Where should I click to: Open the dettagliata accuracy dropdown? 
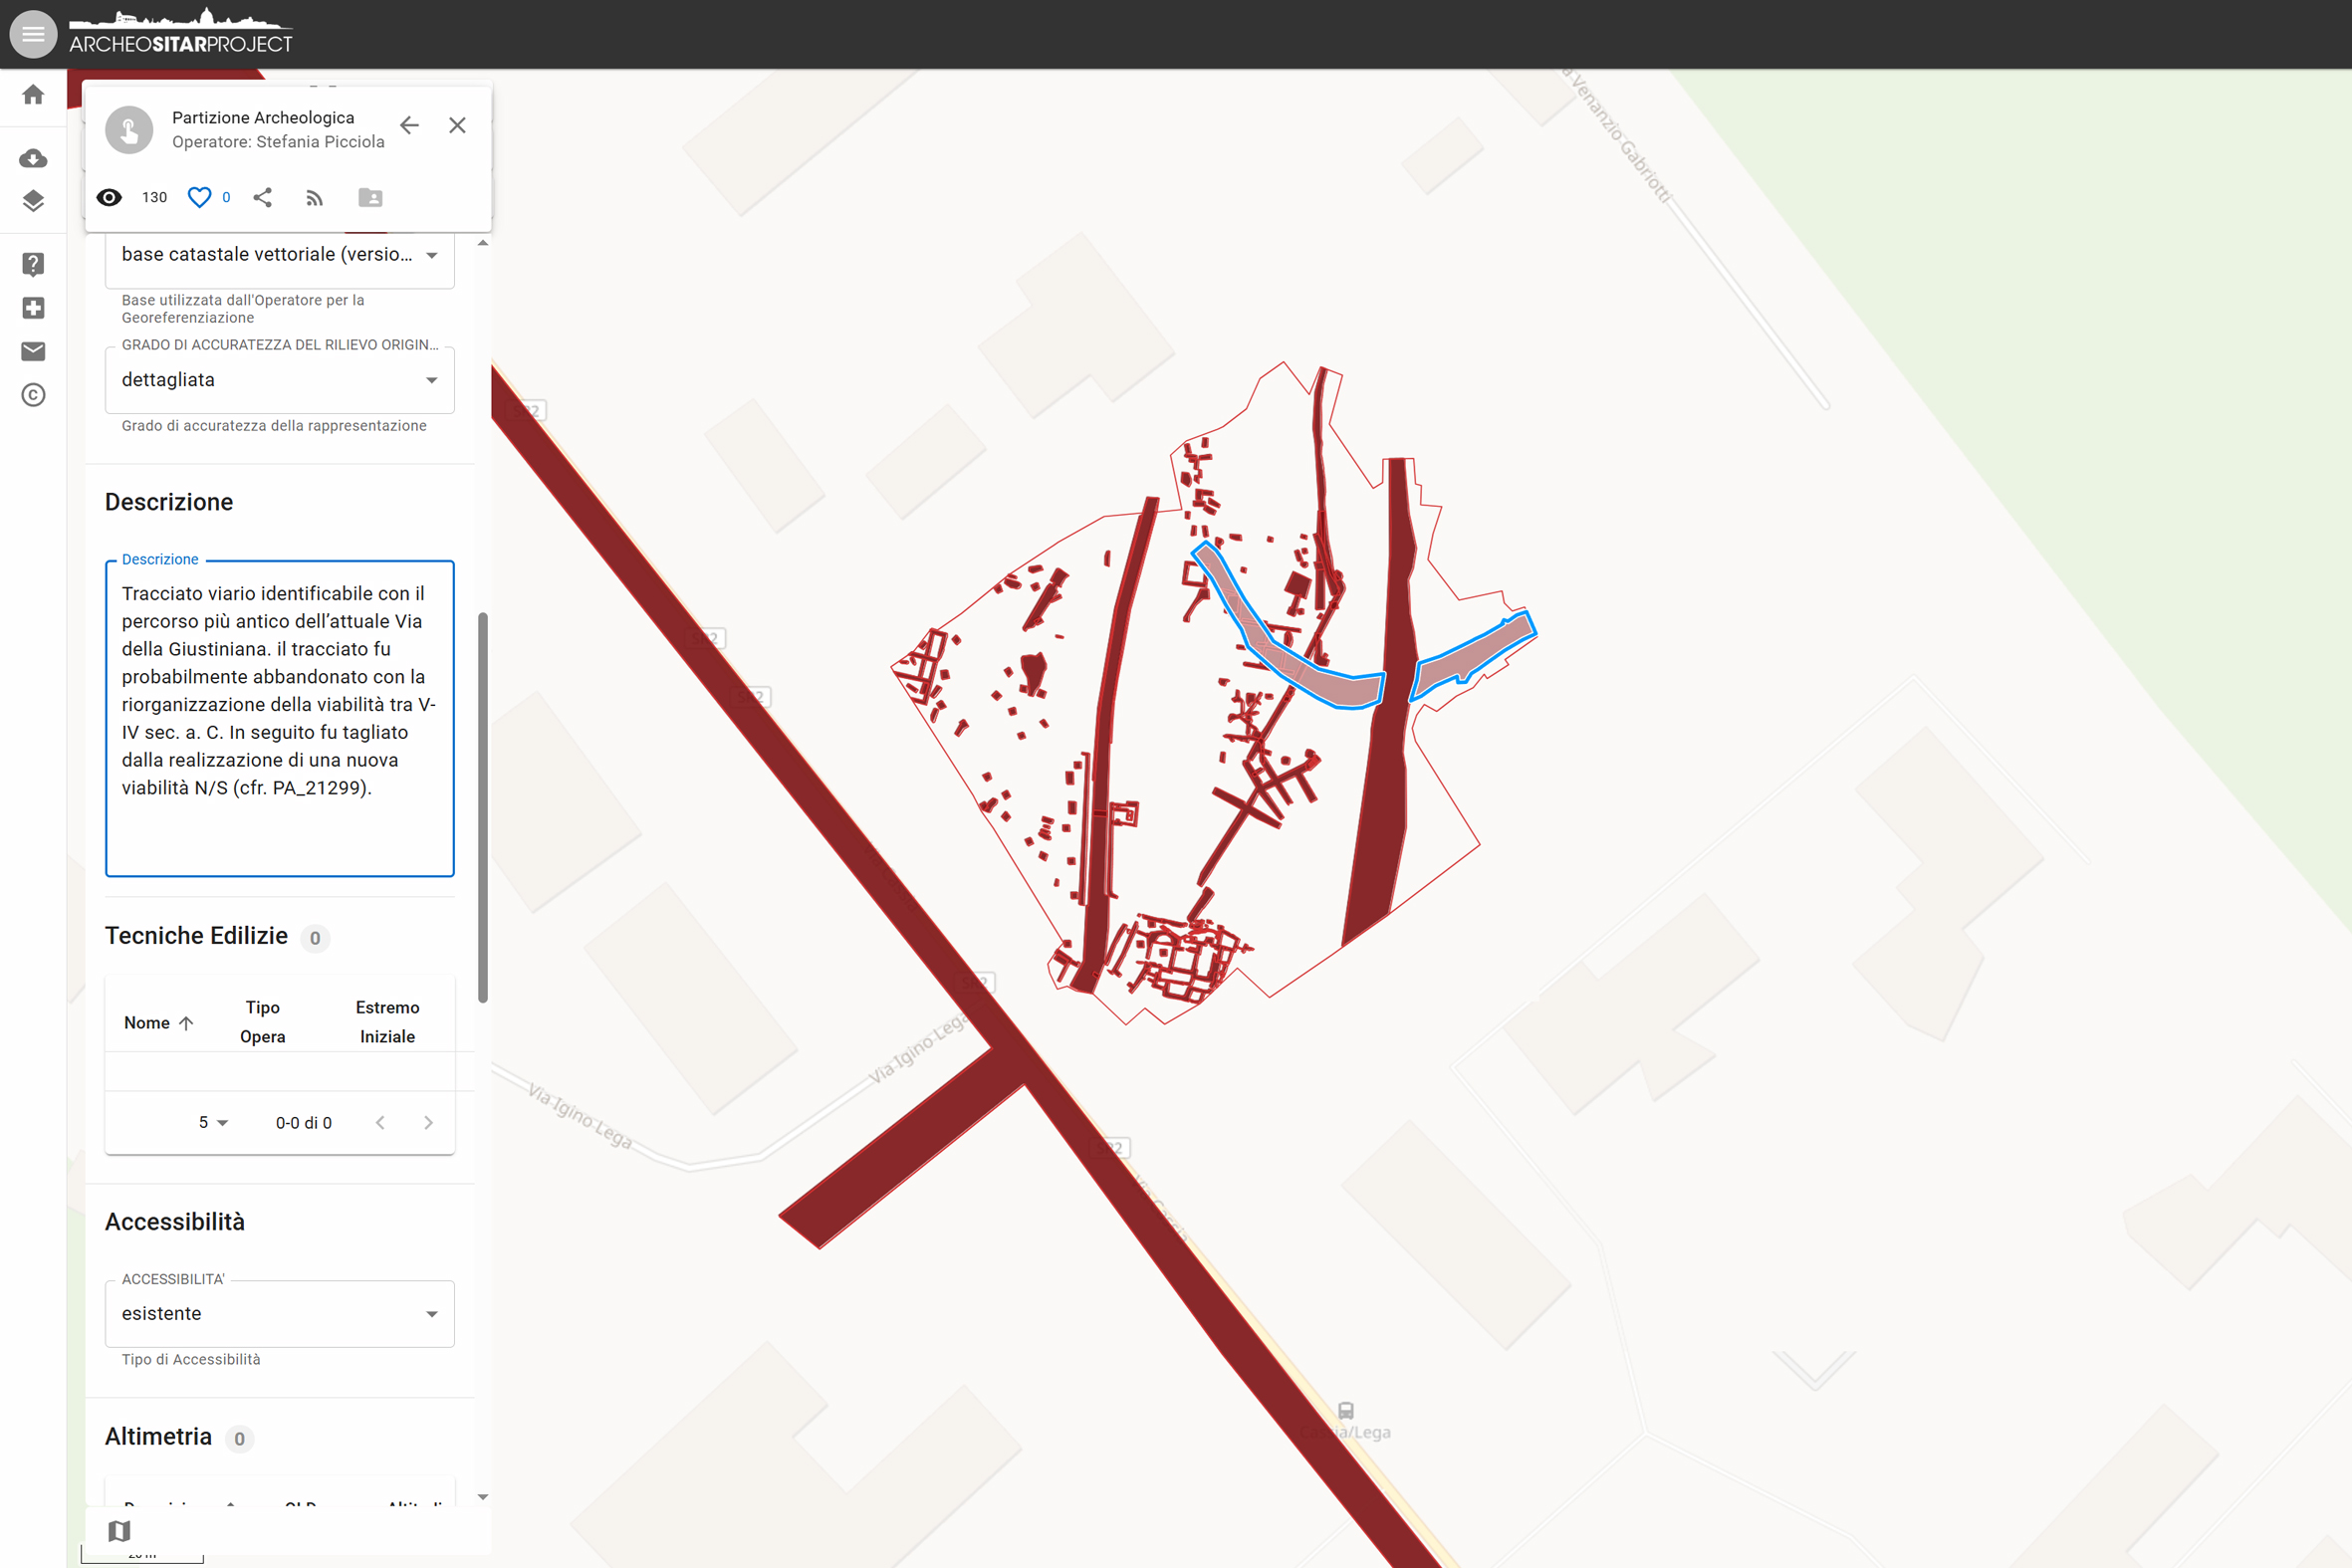tap(279, 380)
